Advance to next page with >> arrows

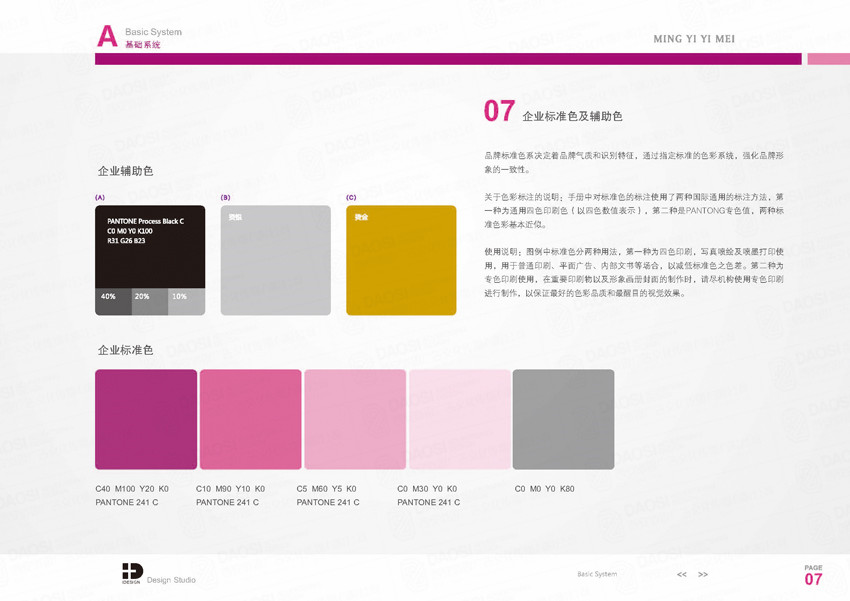coord(703,575)
